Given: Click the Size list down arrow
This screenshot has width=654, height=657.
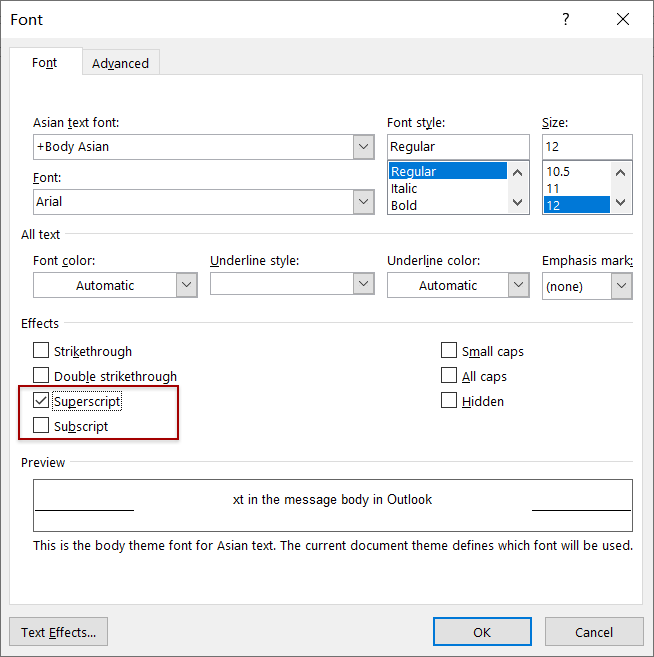Looking at the screenshot, I should pyautogui.click(x=620, y=203).
